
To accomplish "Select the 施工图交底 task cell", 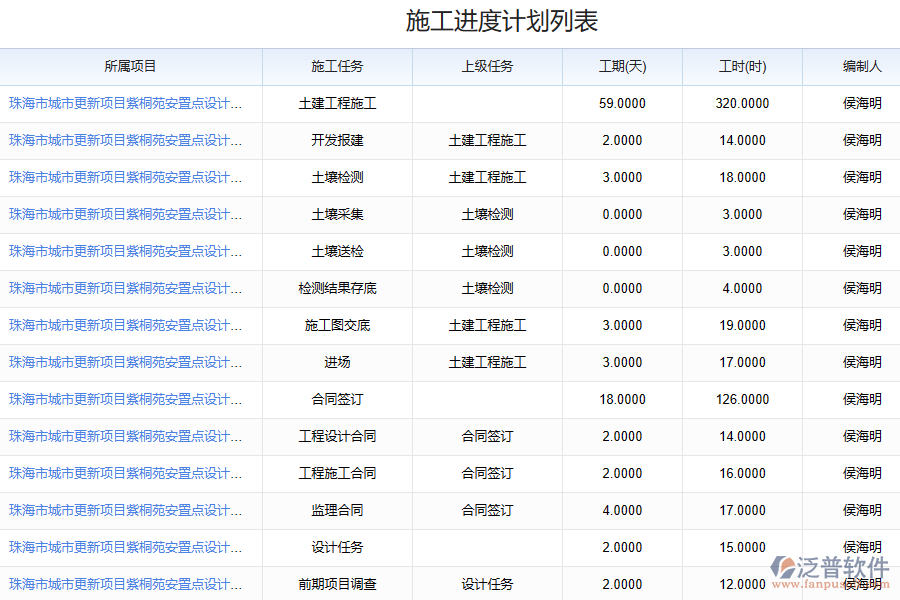I will tap(337, 326).
